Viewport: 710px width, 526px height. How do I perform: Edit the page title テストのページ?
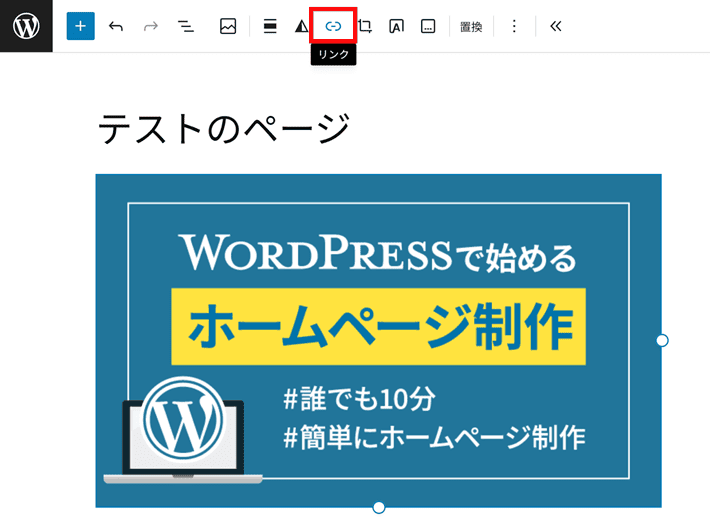point(224,129)
